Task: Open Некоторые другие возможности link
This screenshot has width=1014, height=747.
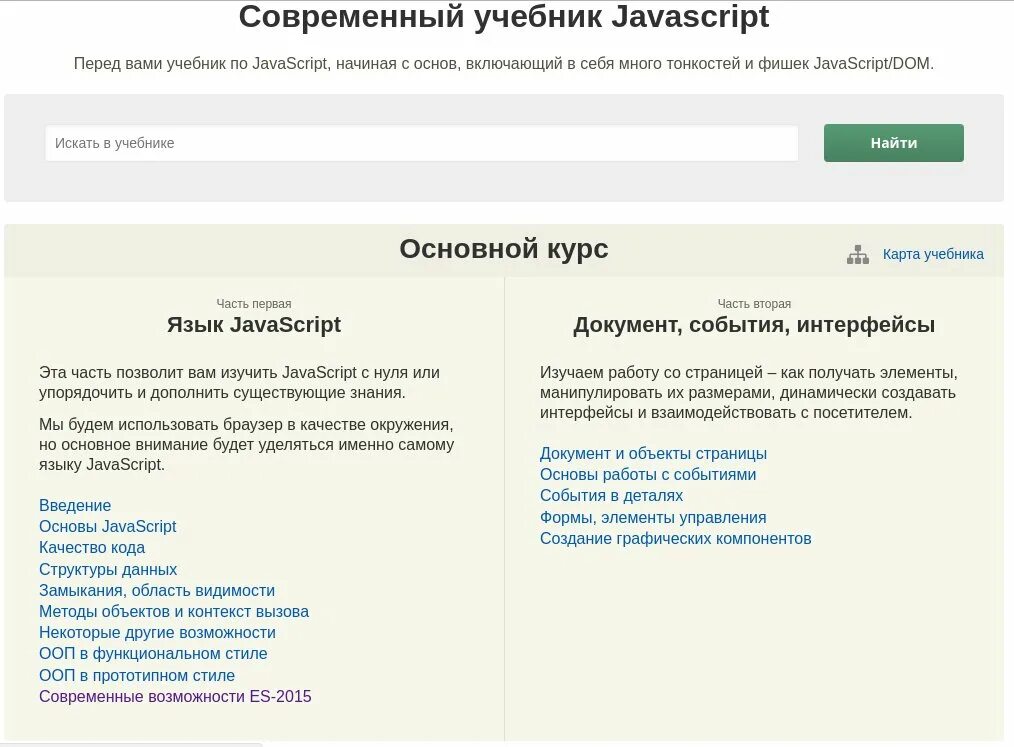Action: [157, 633]
